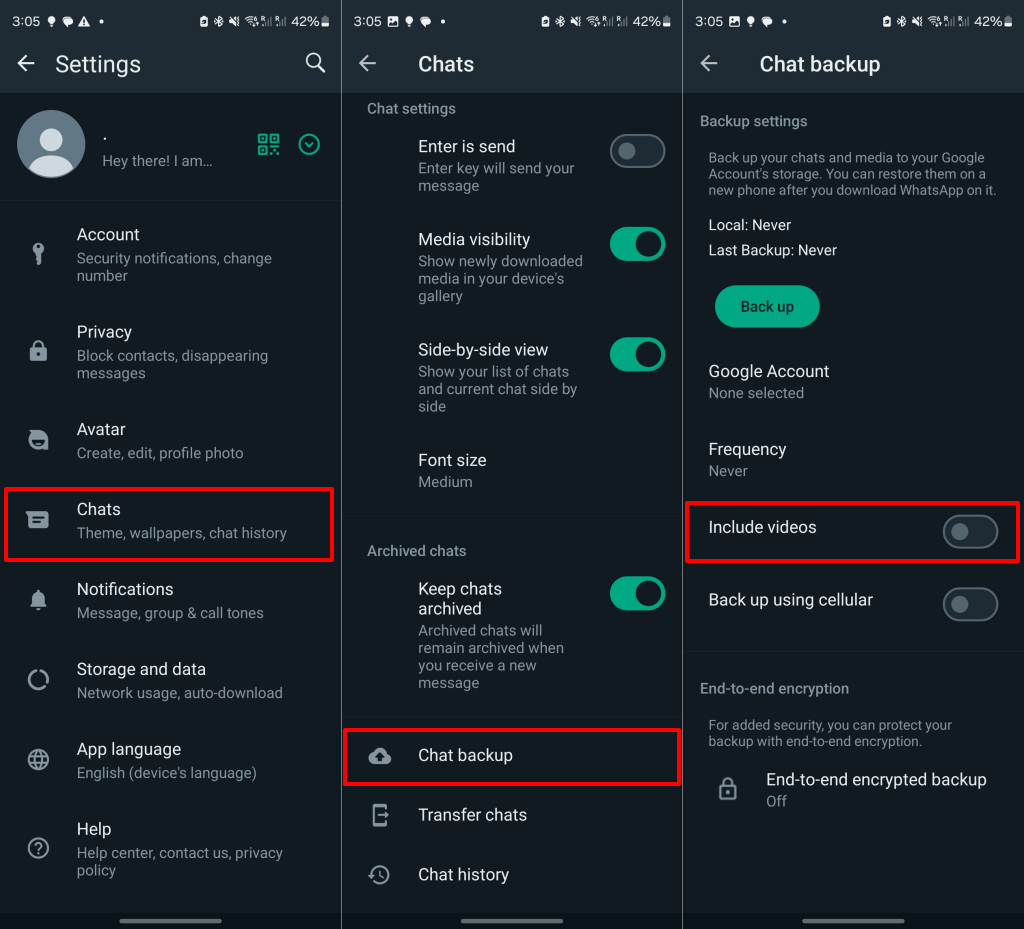Select Google Account for backup
The image size is (1024, 929).
769,381
